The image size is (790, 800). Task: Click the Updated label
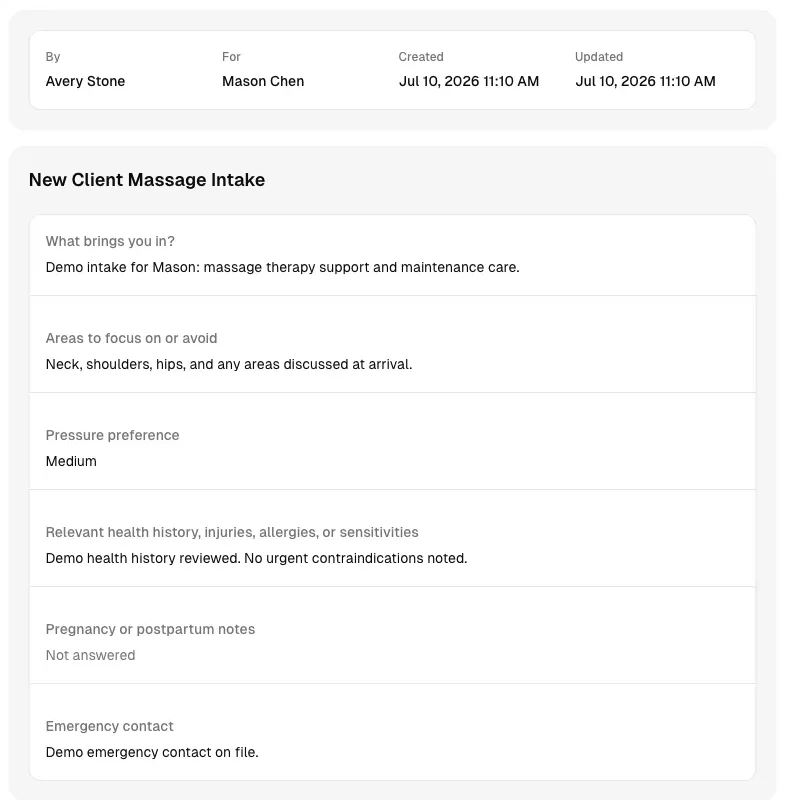pyautogui.click(x=599, y=57)
